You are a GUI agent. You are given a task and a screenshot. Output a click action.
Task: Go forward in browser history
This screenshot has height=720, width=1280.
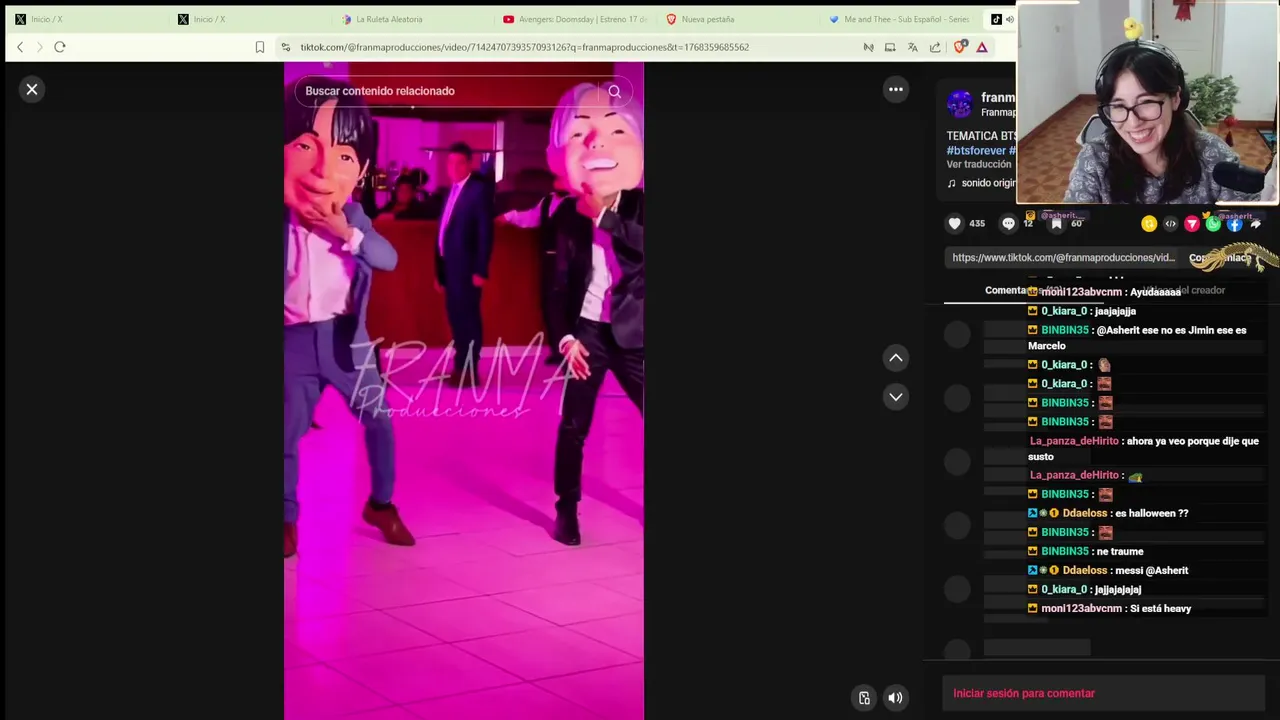39,47
